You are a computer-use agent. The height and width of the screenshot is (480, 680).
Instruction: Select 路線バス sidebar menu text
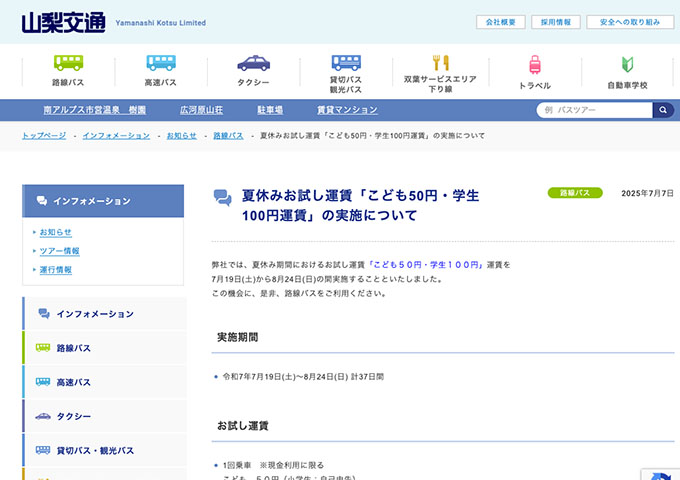point(73,348)
